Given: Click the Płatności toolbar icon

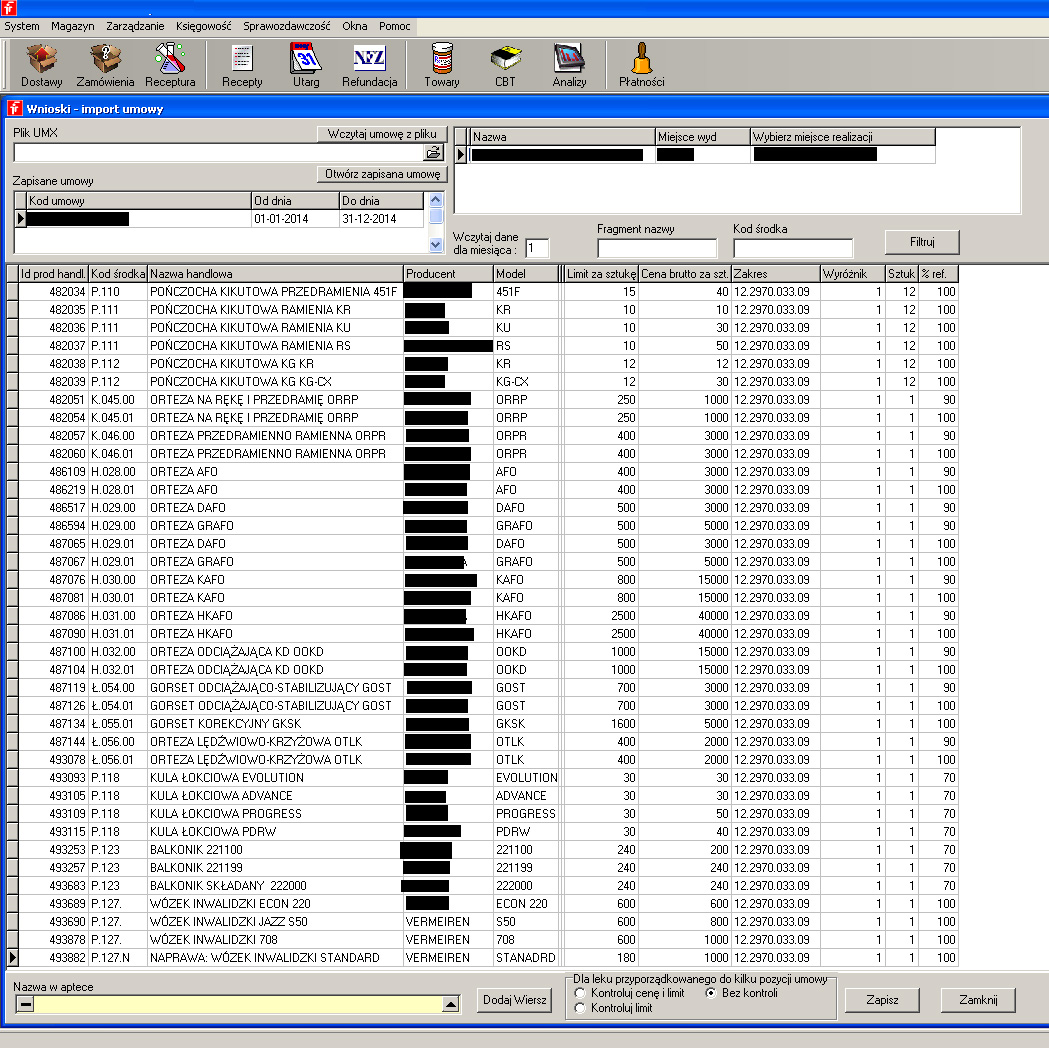Looking at the screenshot, I should click(641, 65).
